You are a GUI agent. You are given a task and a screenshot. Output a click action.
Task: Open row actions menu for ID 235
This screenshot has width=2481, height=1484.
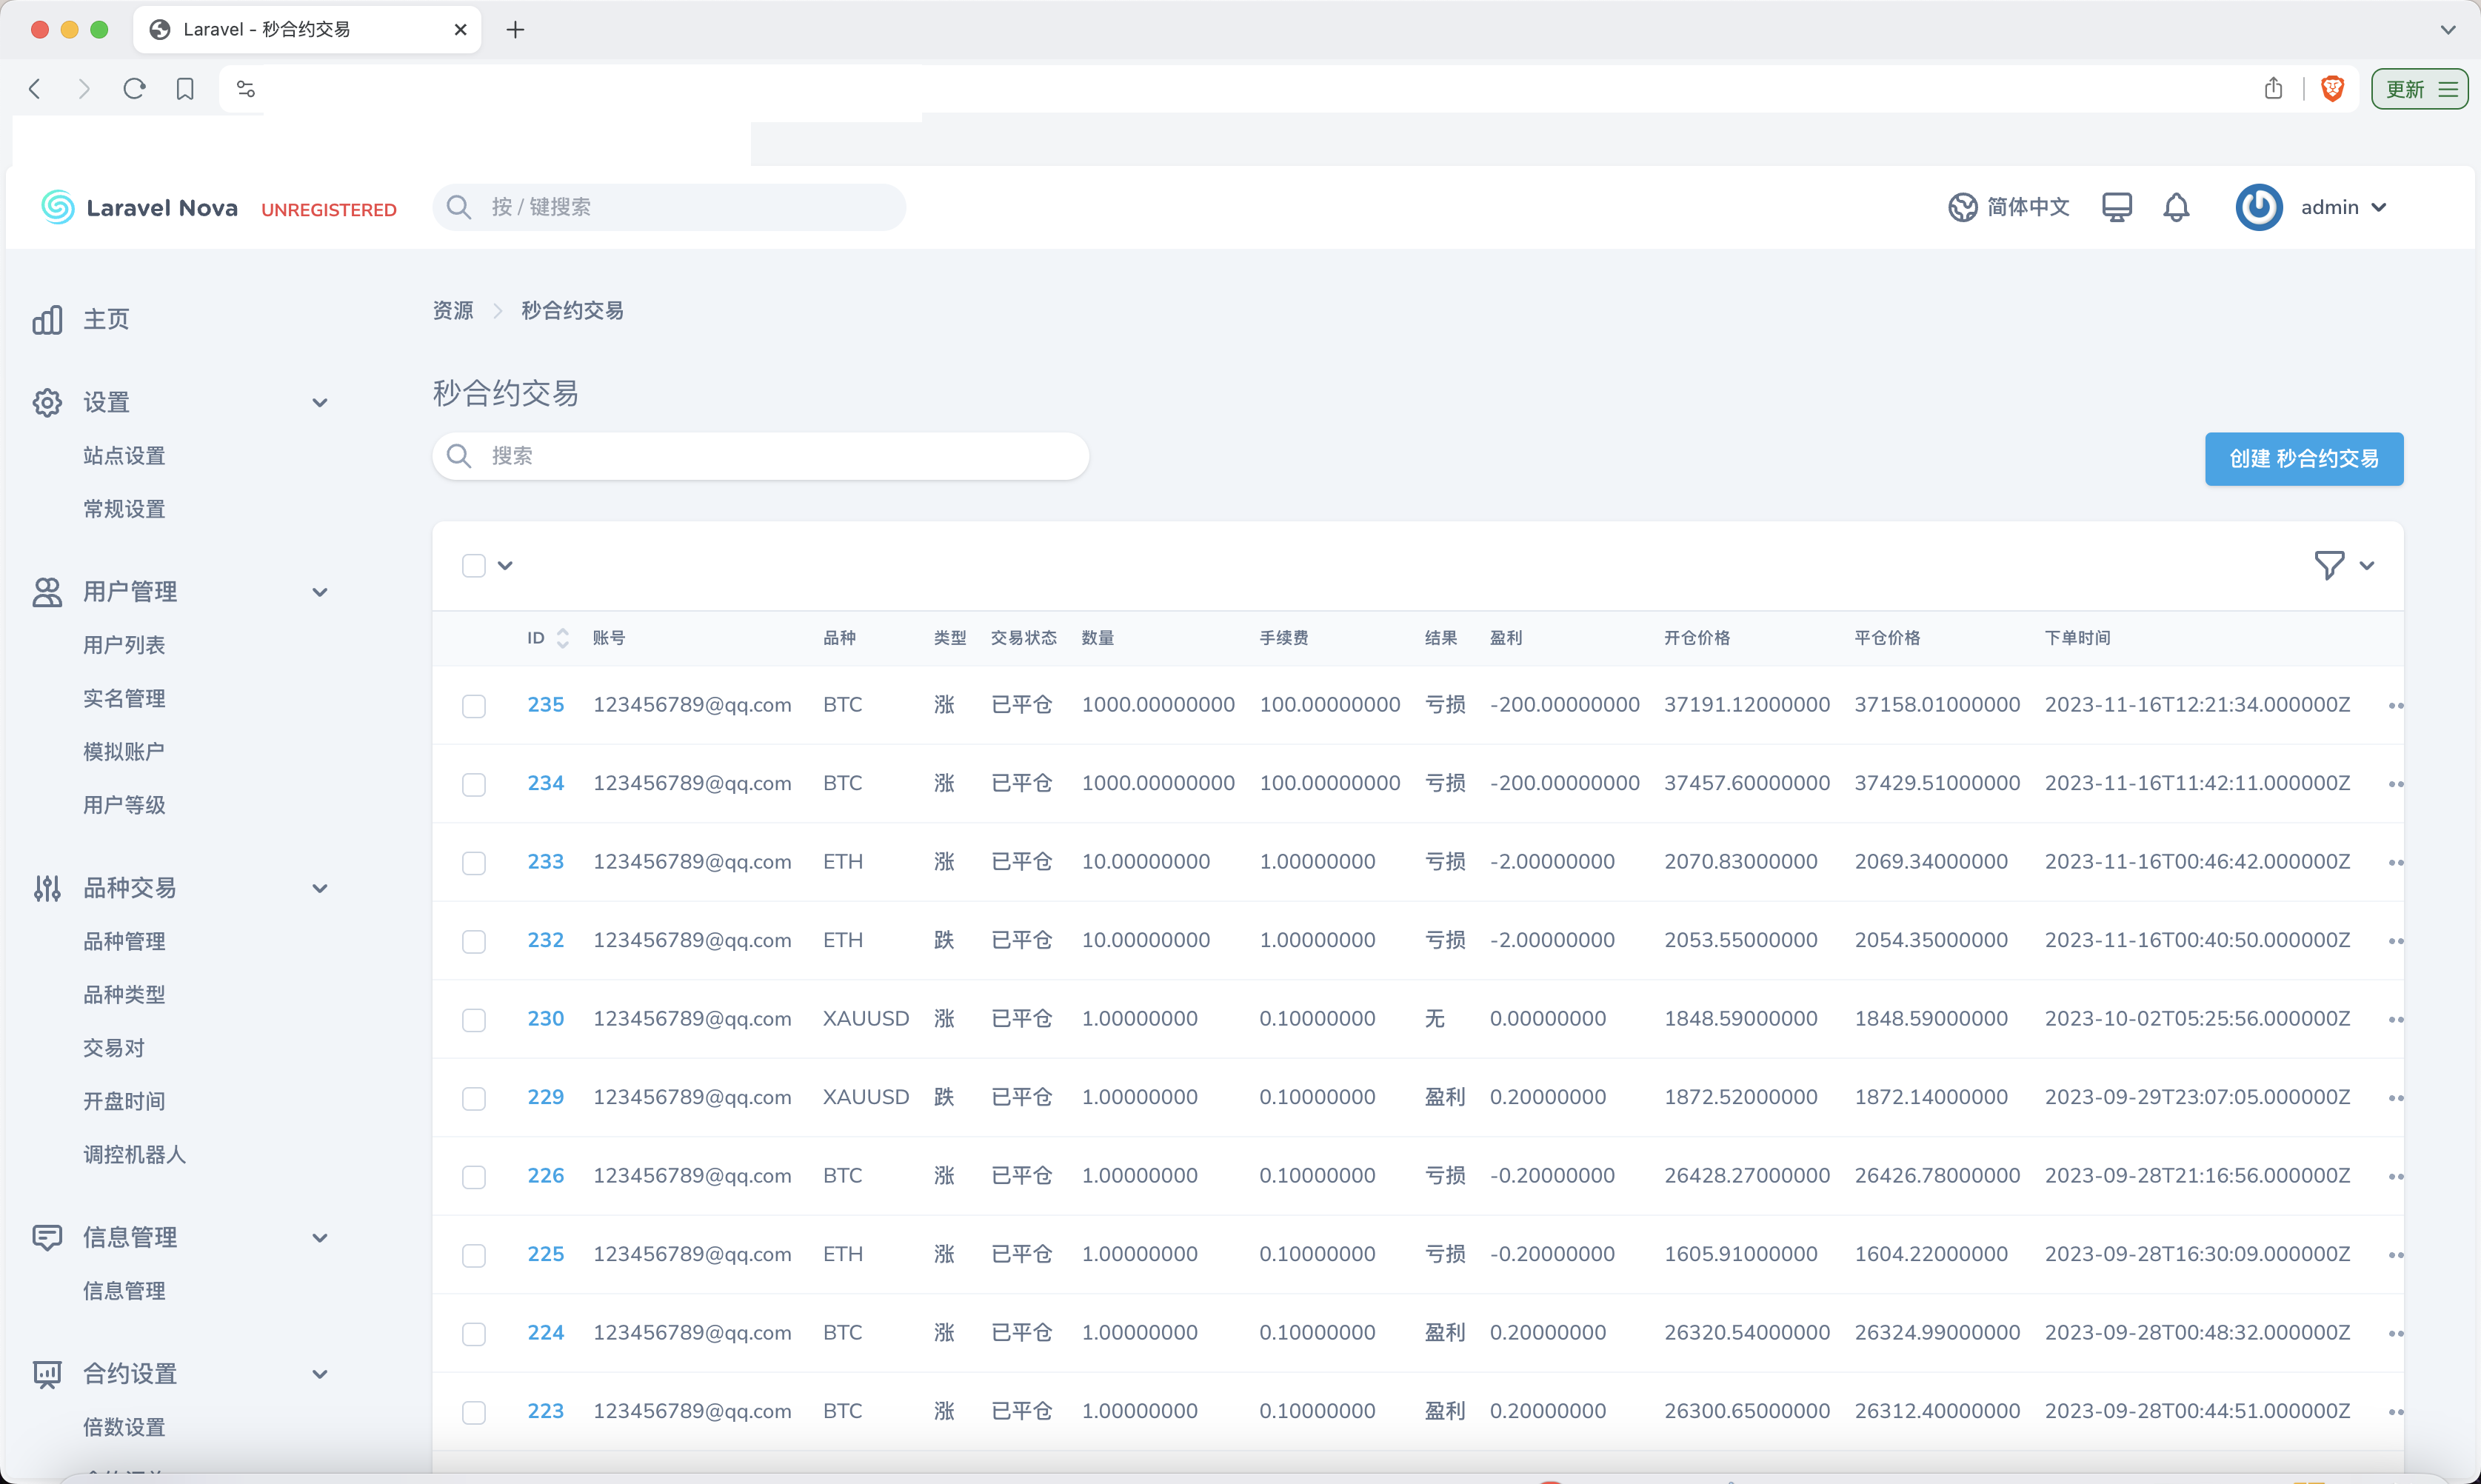[2396, 706]
